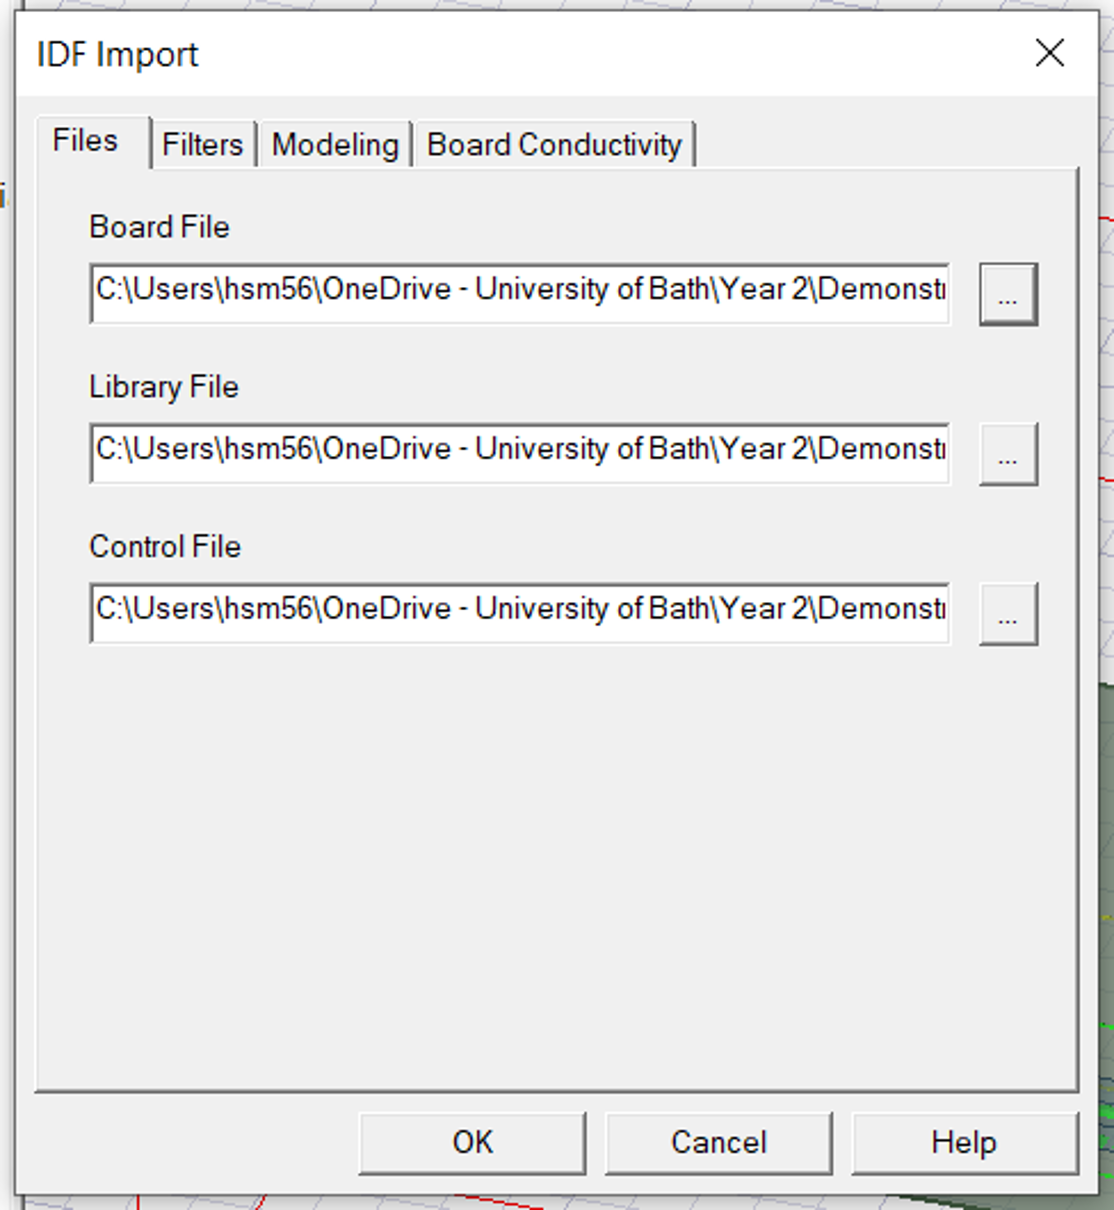Click the IDF Import title bar

click(x=500, y=54)
